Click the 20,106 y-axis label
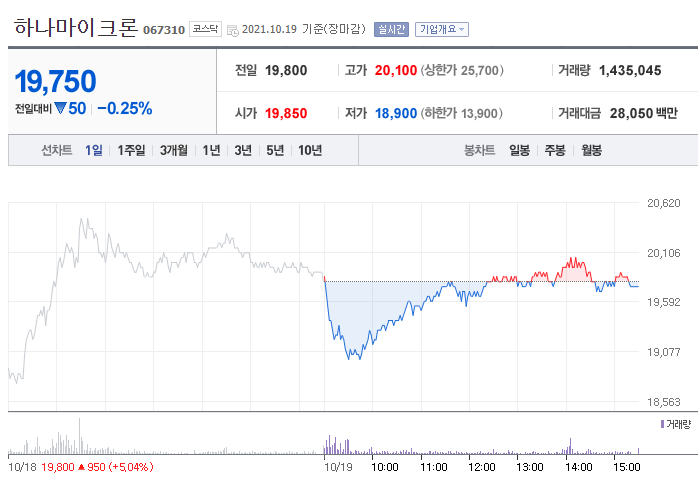698x484 pixels. coord(664,253)
